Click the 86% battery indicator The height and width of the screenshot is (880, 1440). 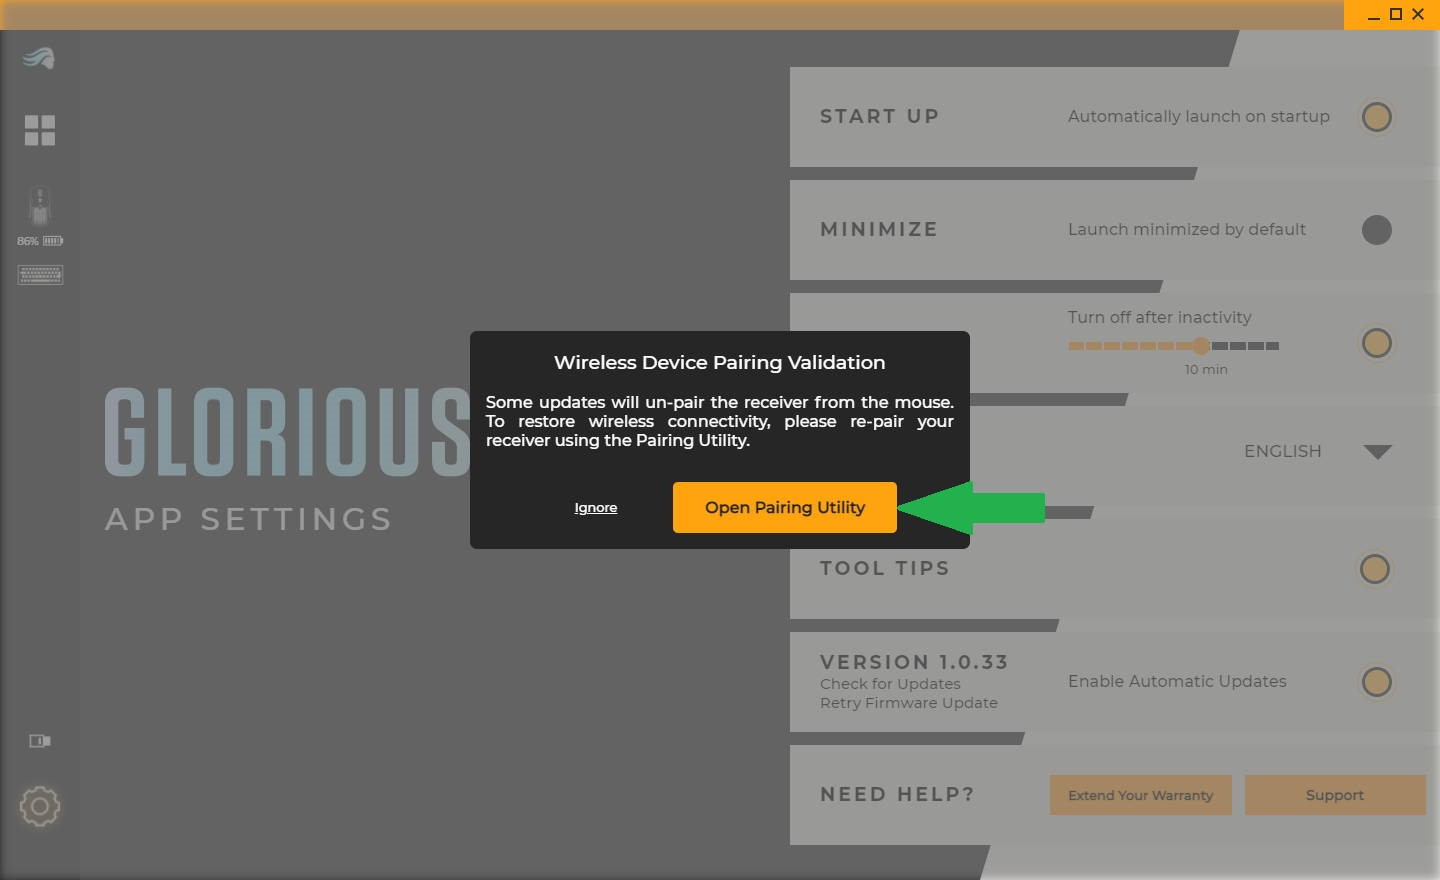(40, 241)
